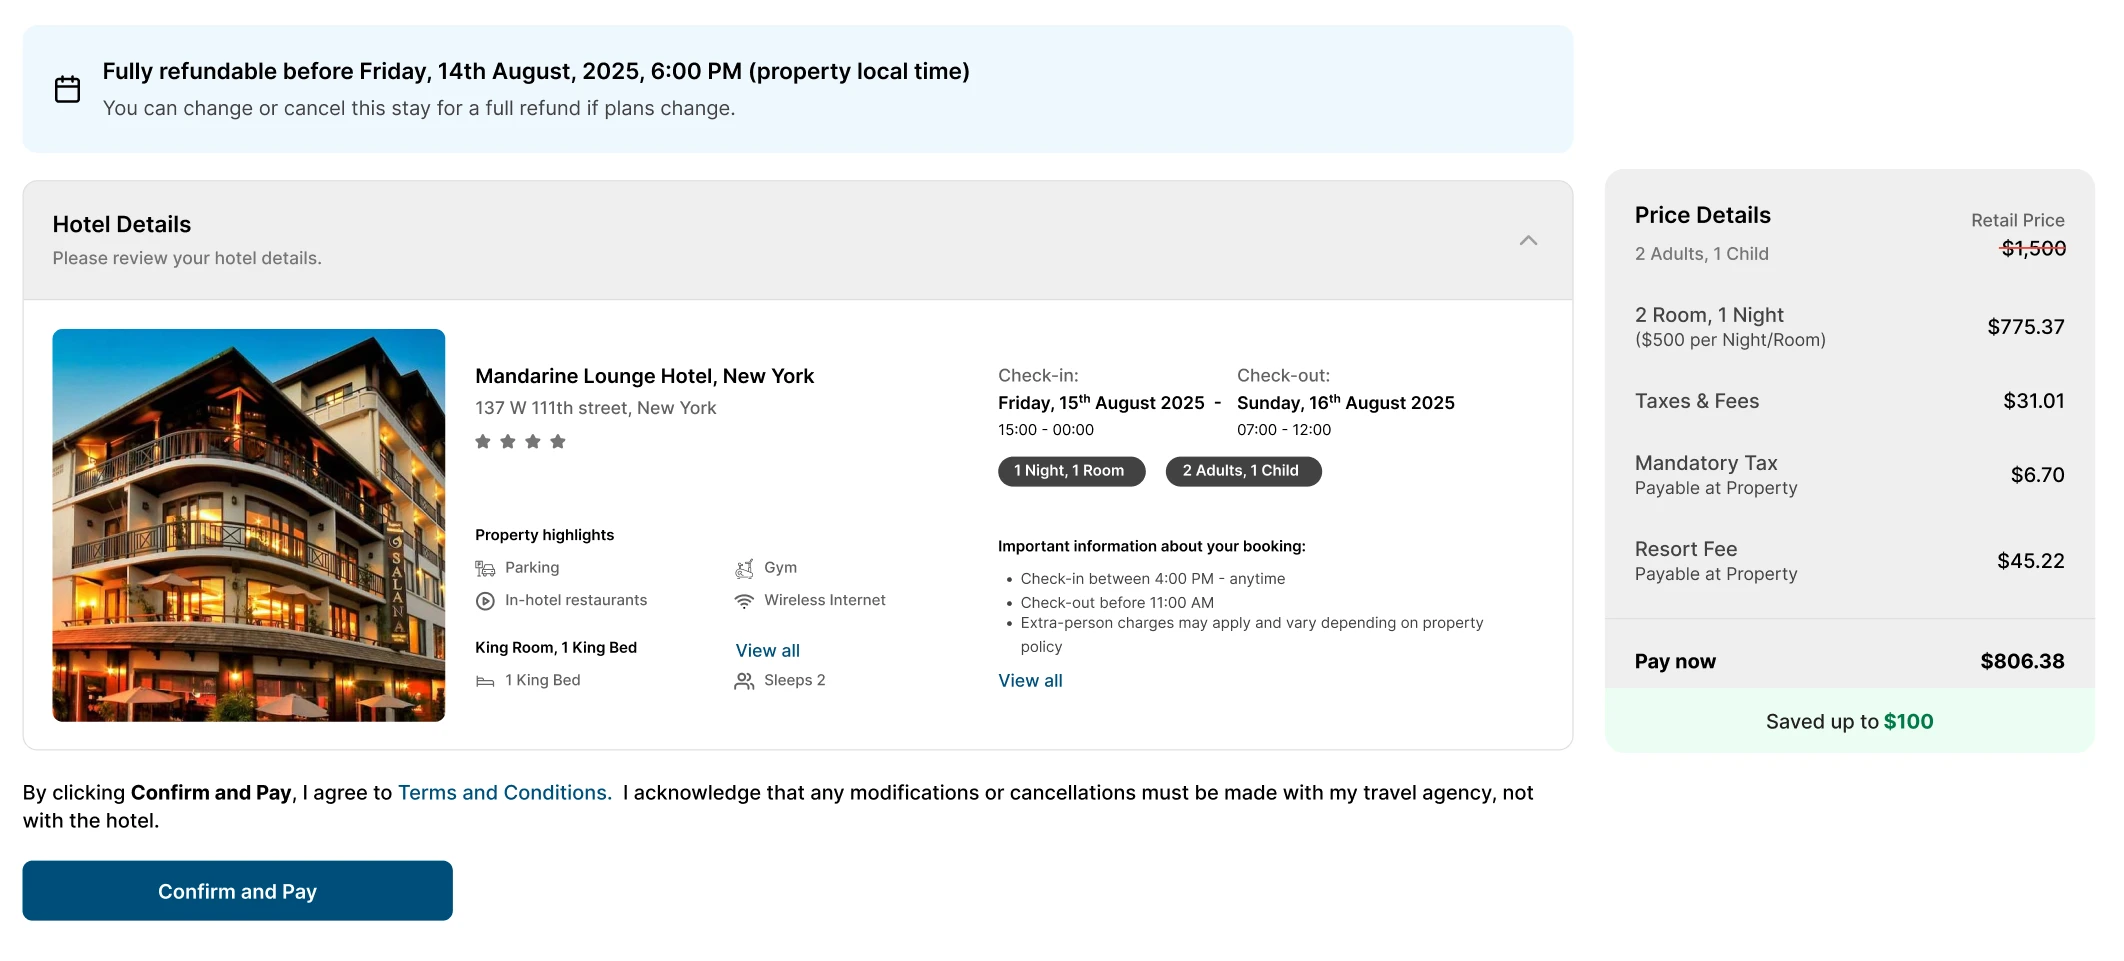Click the check-out date Sunday, 16th August 2025

click(1346, 402)
